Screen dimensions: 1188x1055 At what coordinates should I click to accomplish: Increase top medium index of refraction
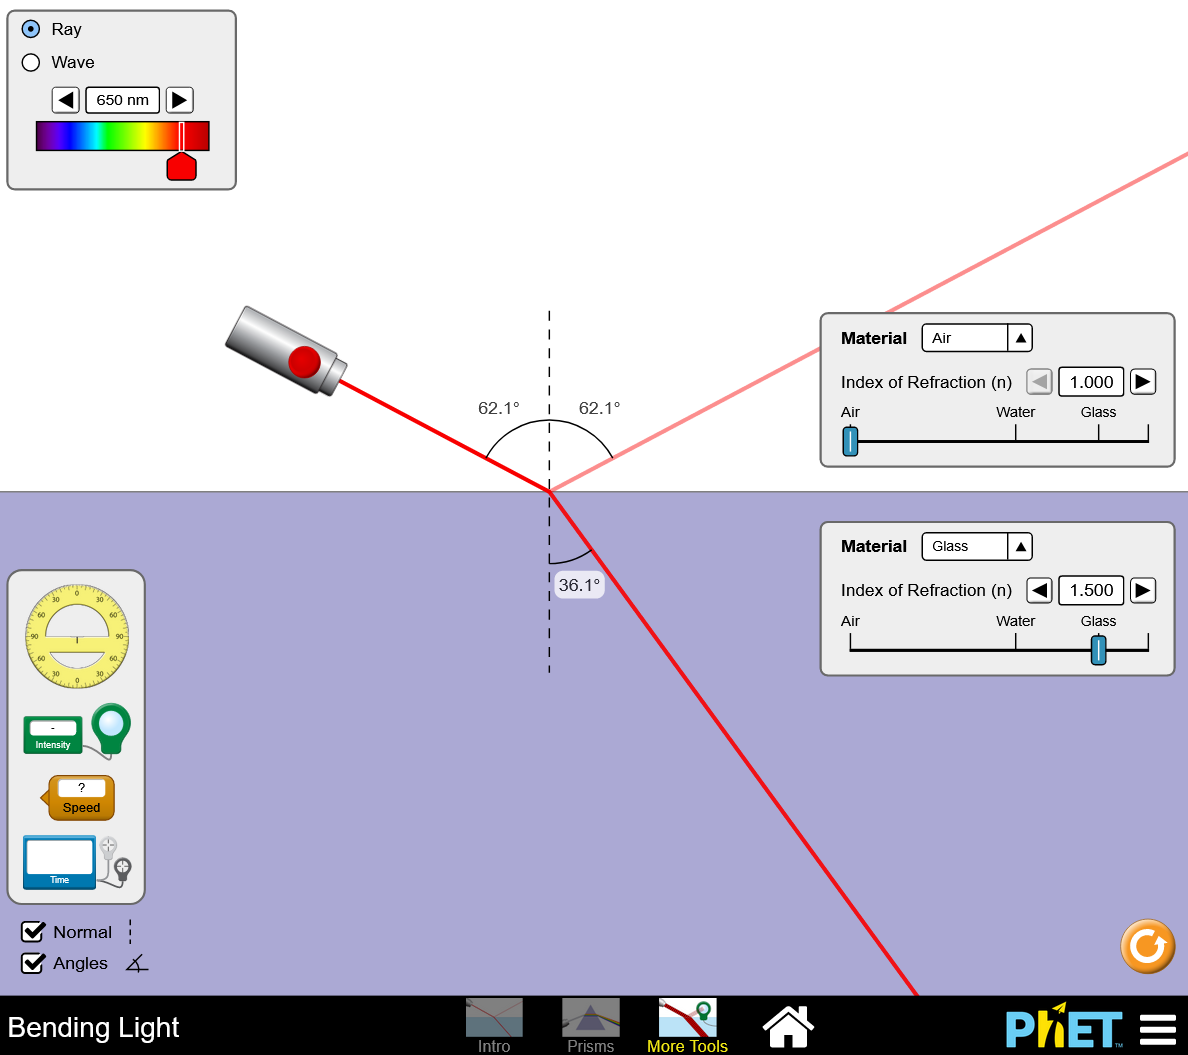pos(1142,382)
